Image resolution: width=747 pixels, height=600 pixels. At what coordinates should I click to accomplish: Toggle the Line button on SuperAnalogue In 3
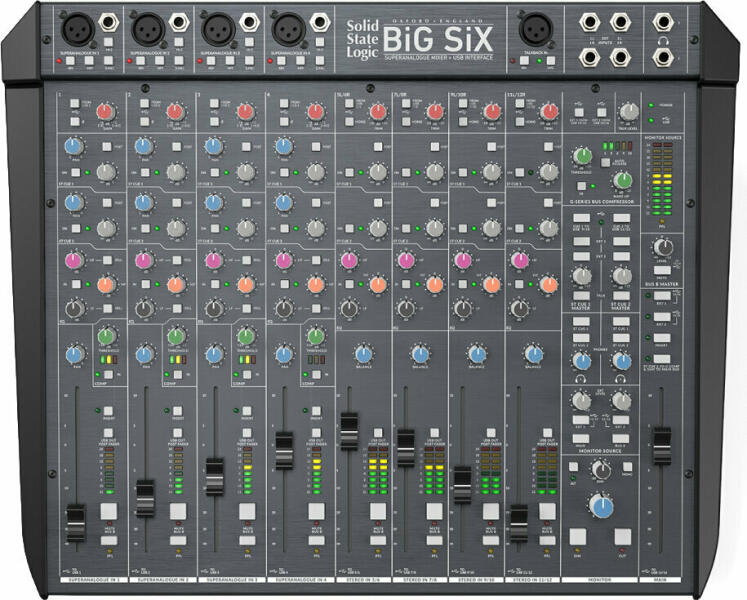click(x=249, y=61)
